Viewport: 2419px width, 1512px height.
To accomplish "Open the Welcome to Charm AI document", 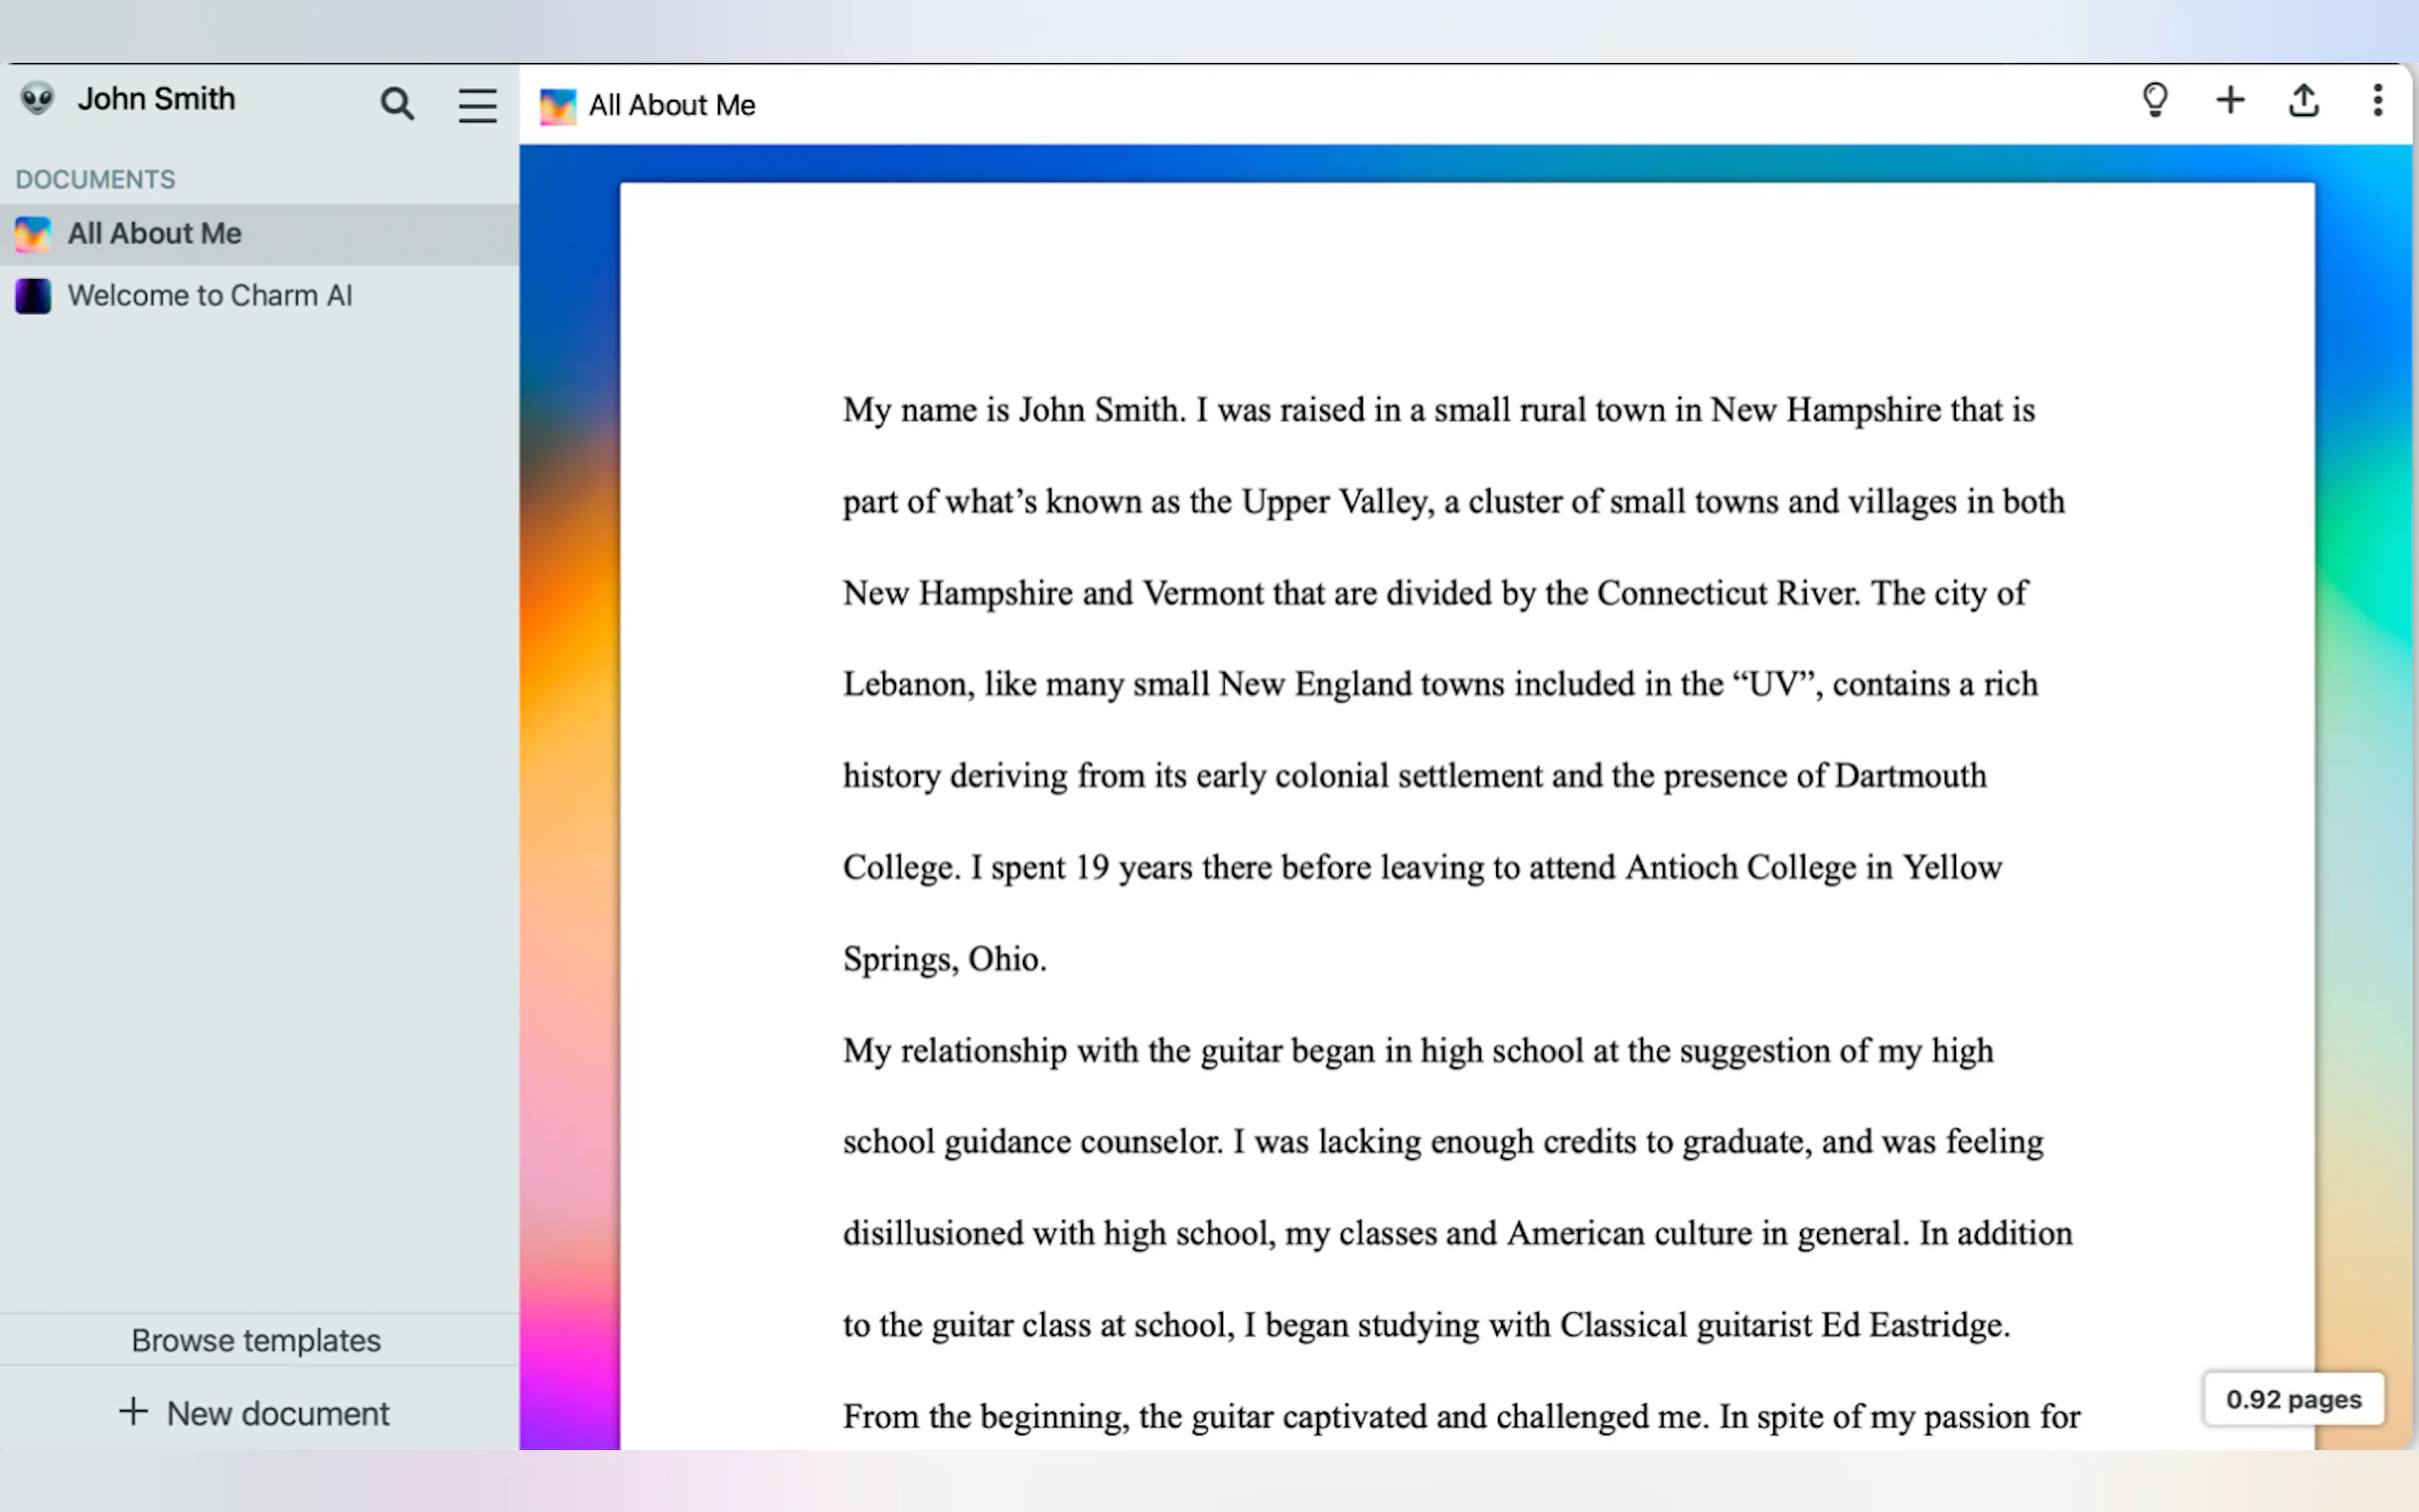I will [x=210, y=296].
